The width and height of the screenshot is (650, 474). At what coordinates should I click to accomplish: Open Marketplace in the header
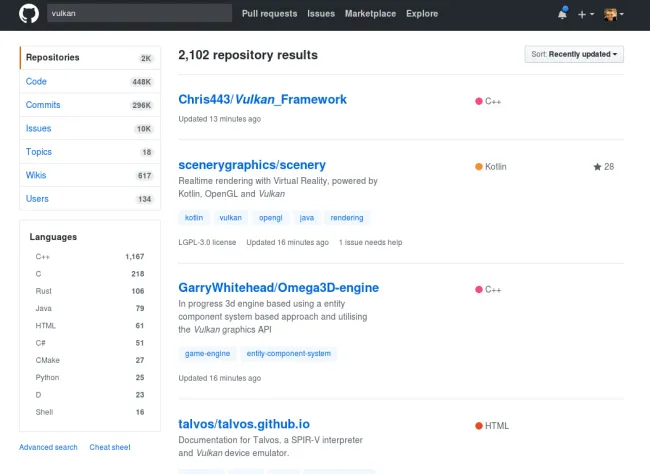[x=370, y=14]
